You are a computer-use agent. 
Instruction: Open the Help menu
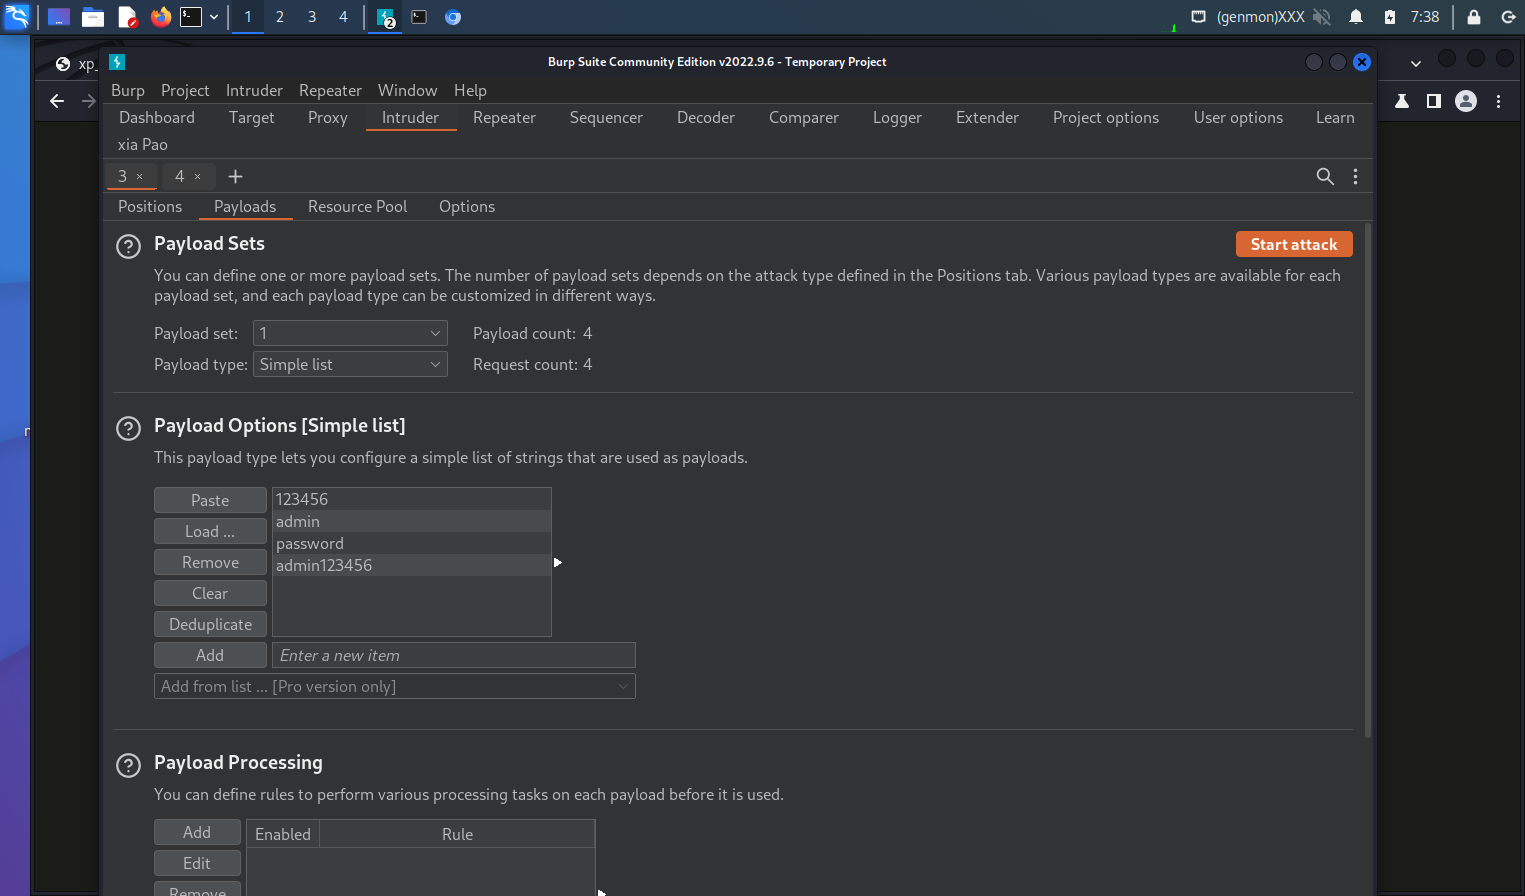(x=470, y=90)
